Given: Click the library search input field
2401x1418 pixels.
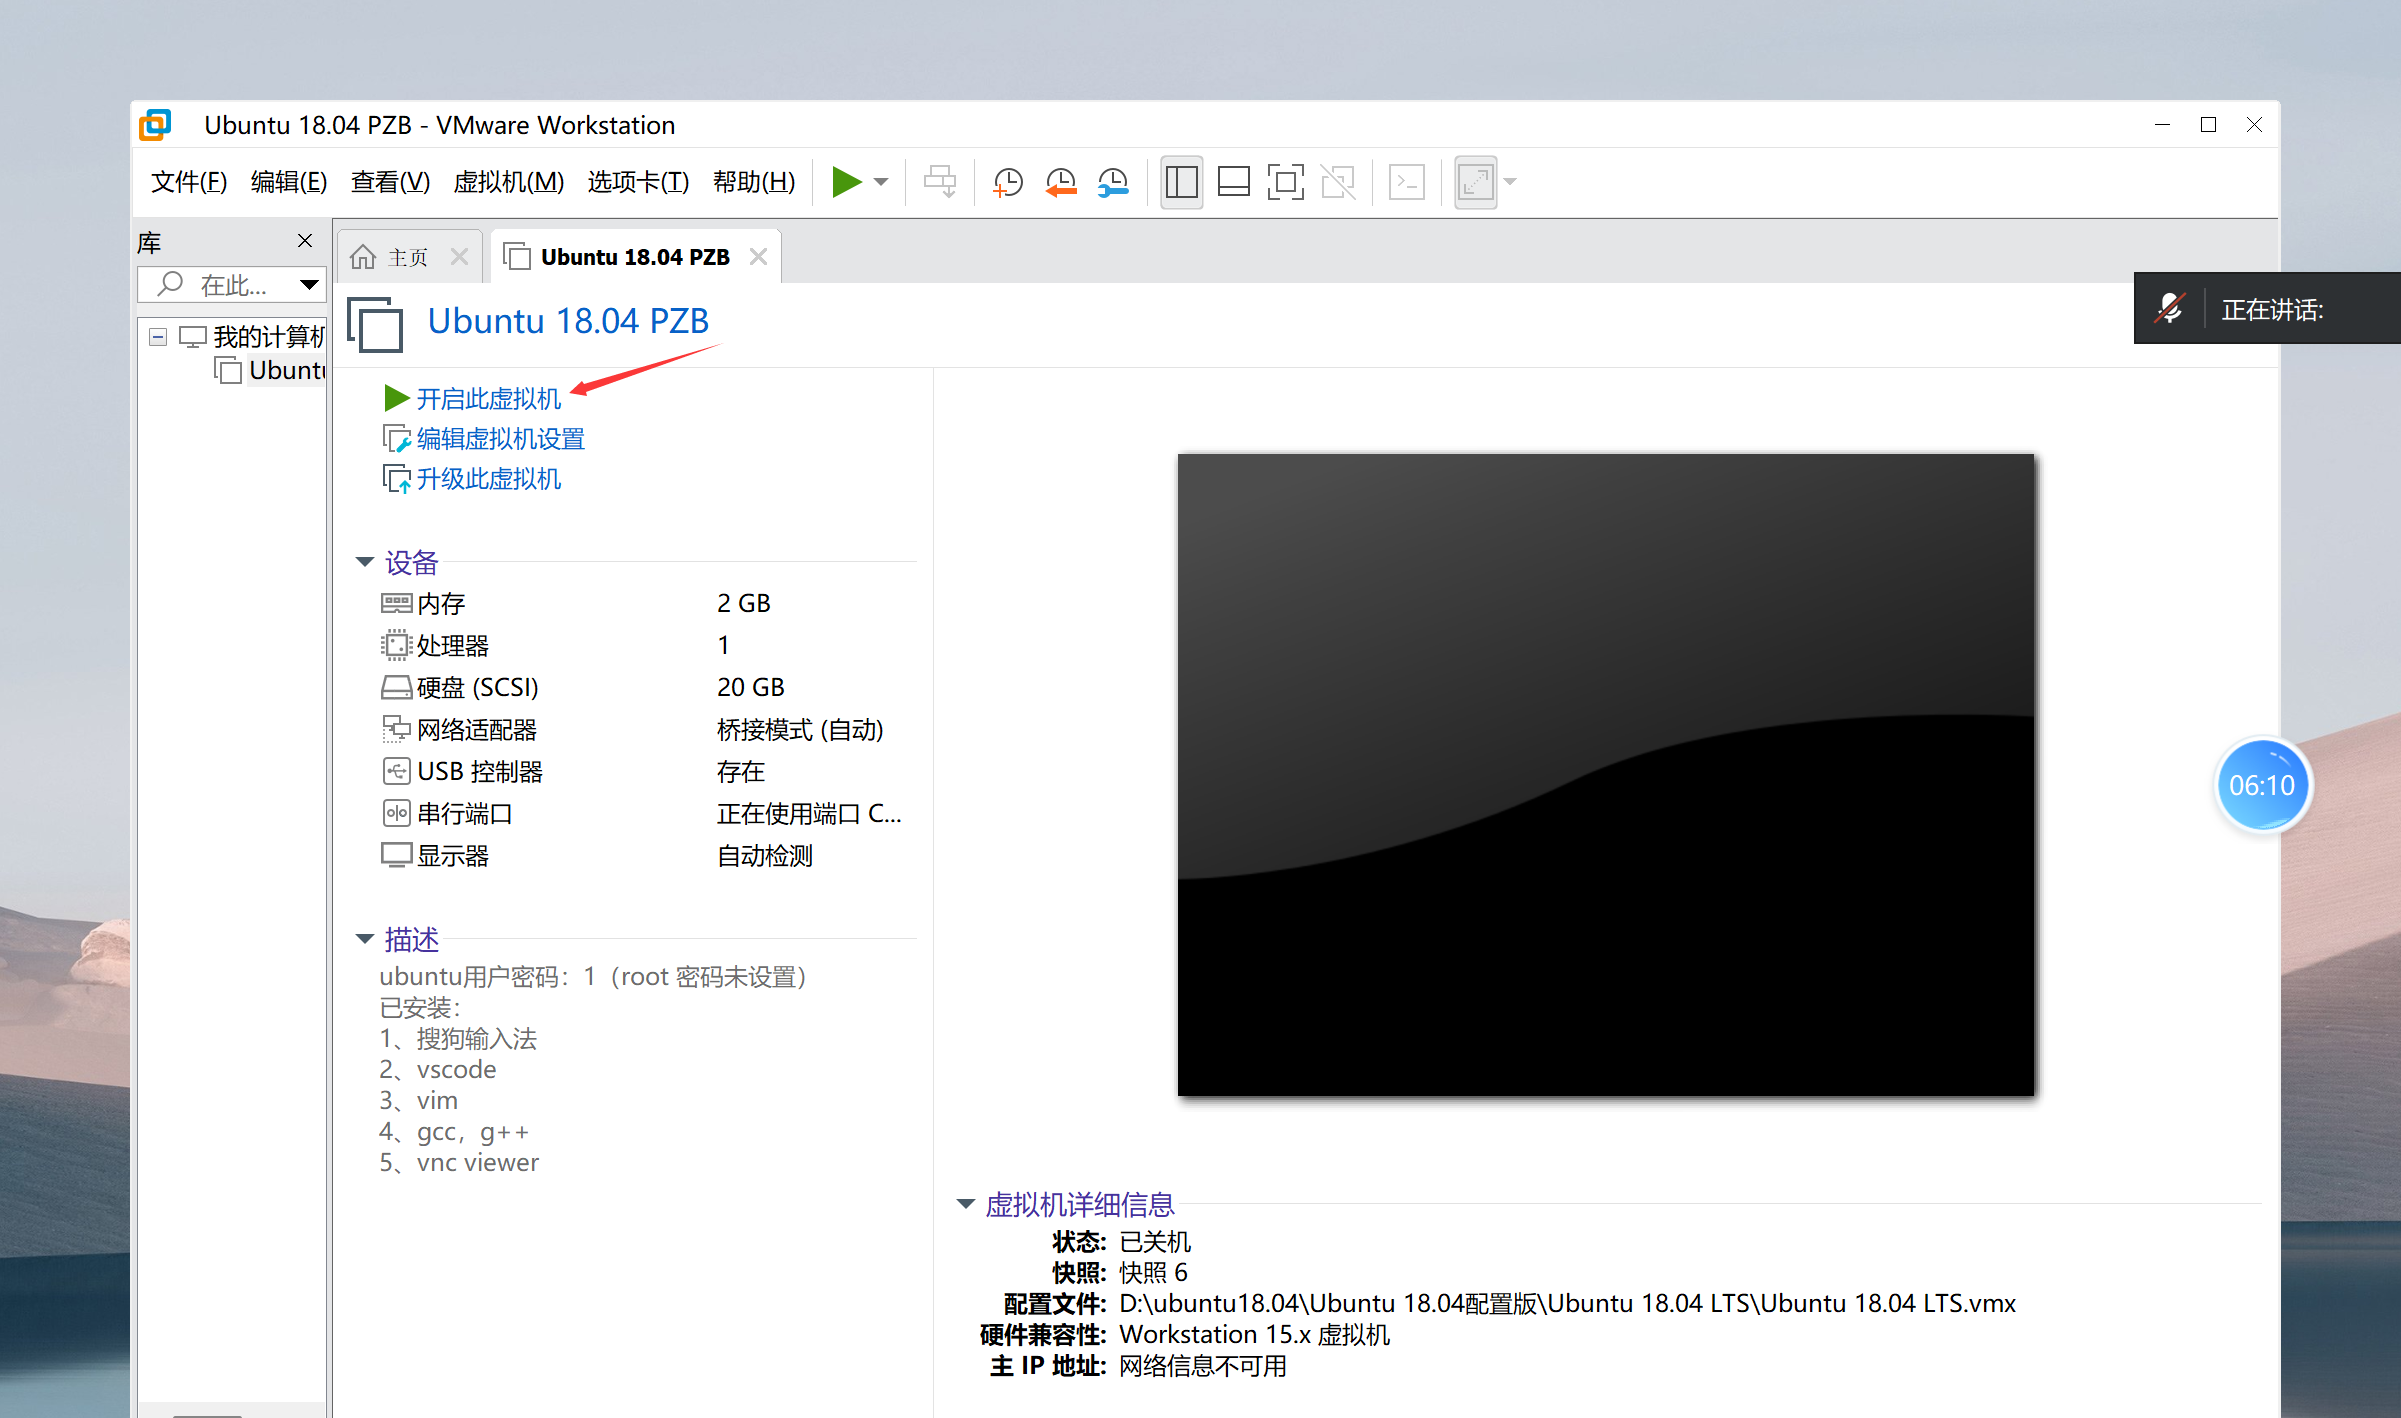Looking at the screenshot, I should click(x=232, y=285).
